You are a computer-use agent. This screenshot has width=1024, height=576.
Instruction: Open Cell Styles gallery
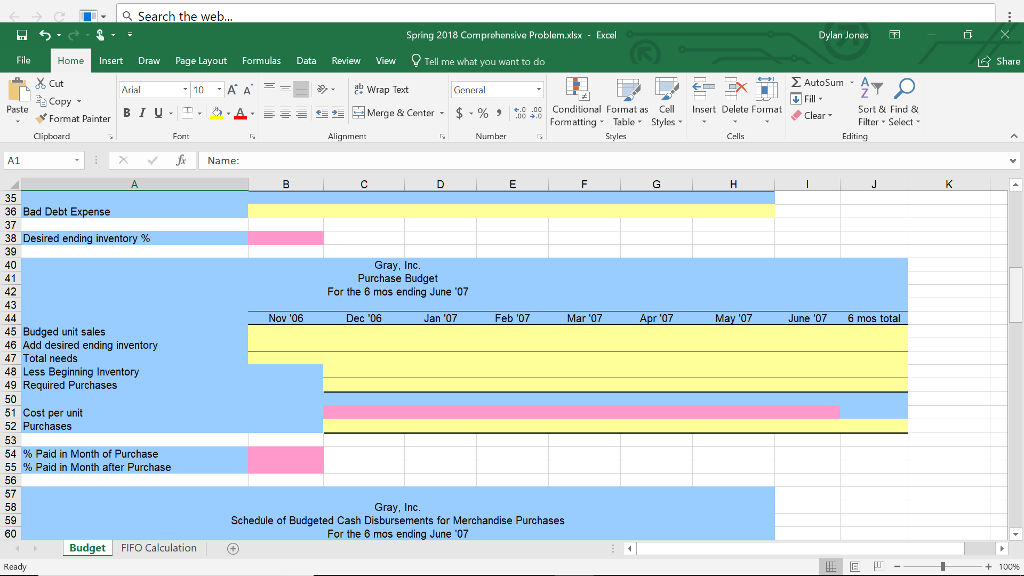coord(666,102)
